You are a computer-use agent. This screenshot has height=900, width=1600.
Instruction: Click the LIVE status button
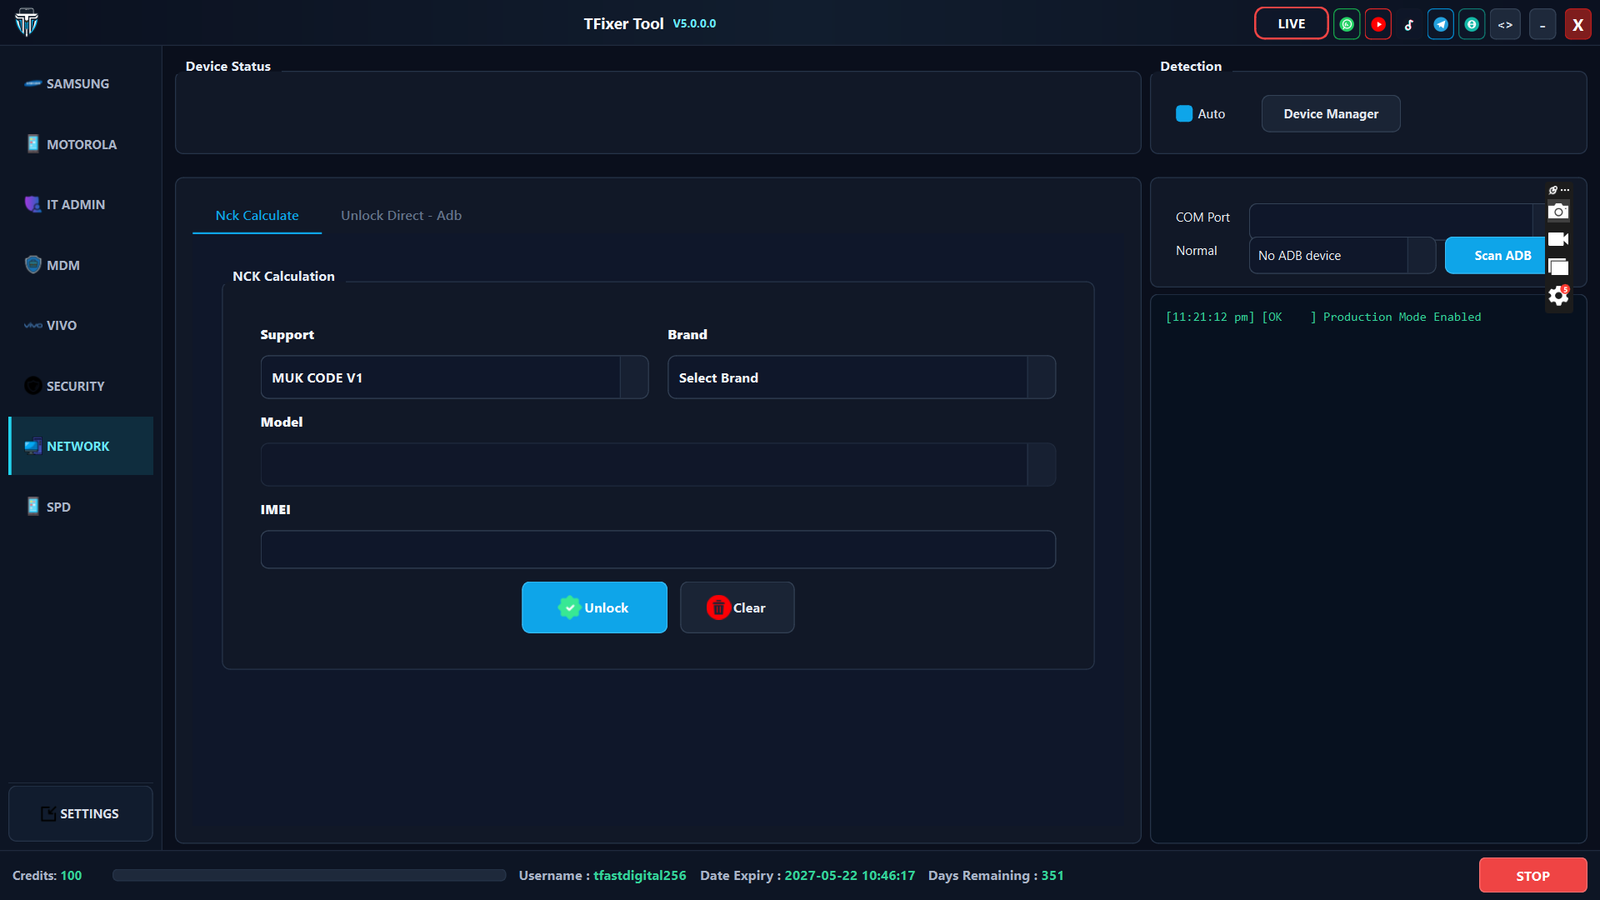pos(1291,24)
